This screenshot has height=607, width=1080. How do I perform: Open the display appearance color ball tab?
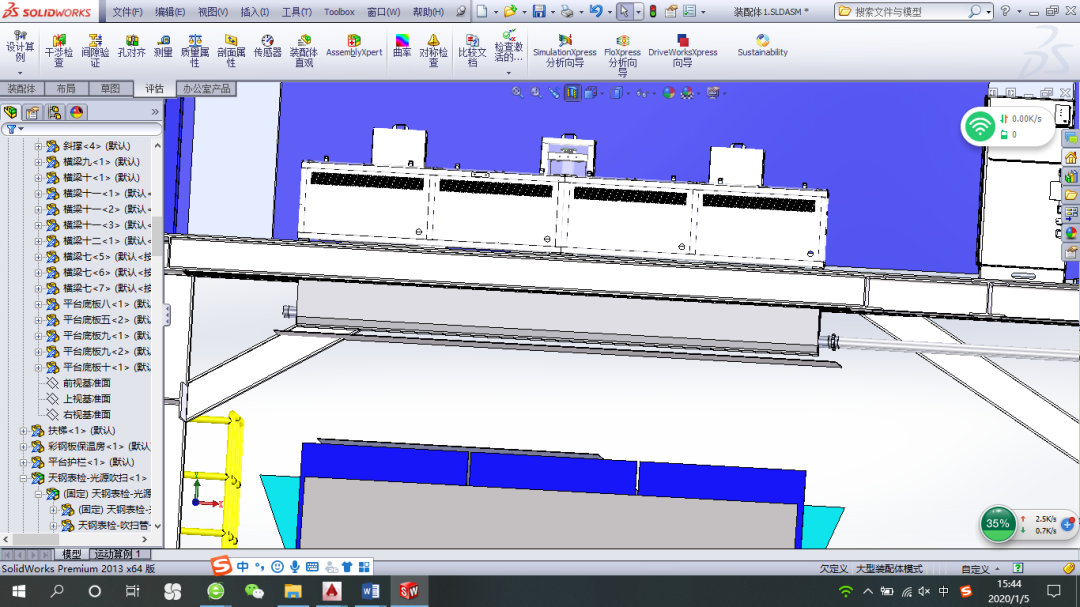point(77,112)
